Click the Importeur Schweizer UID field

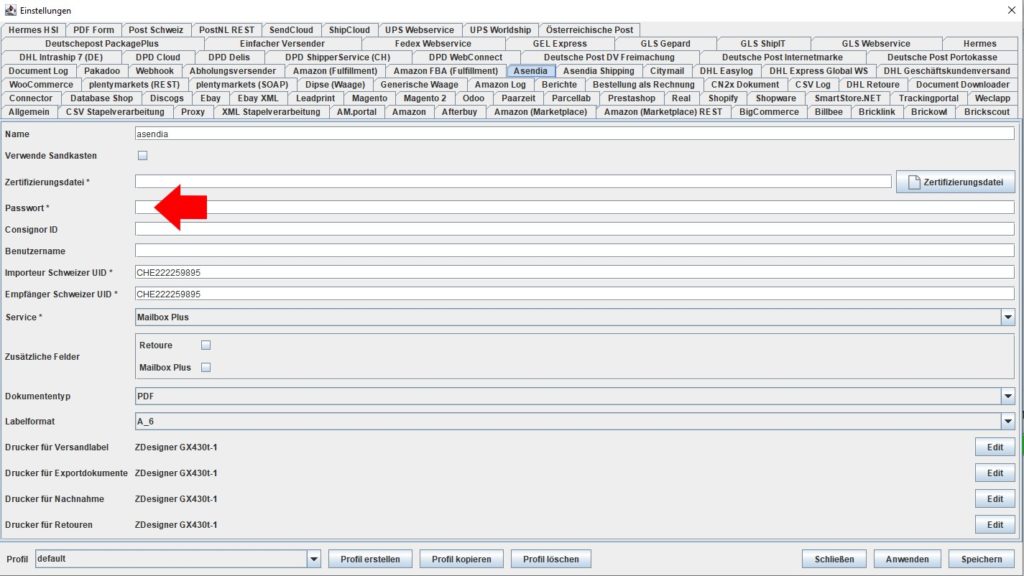[x=575, y=272]
